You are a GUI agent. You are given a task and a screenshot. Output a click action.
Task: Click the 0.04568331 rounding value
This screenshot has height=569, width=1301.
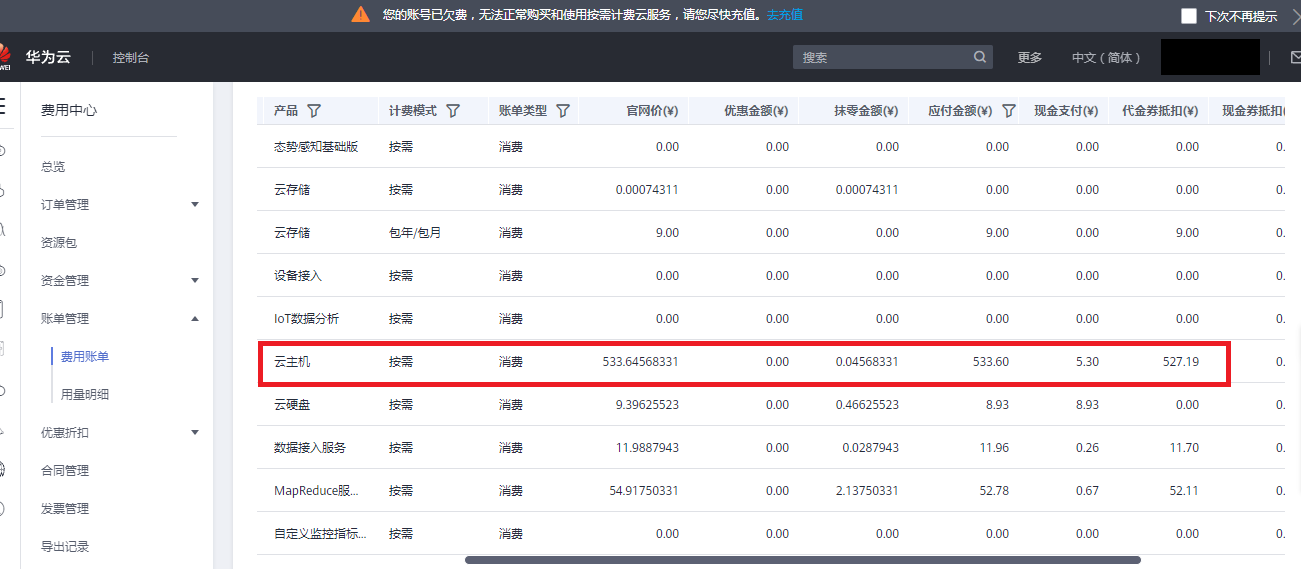867,362
